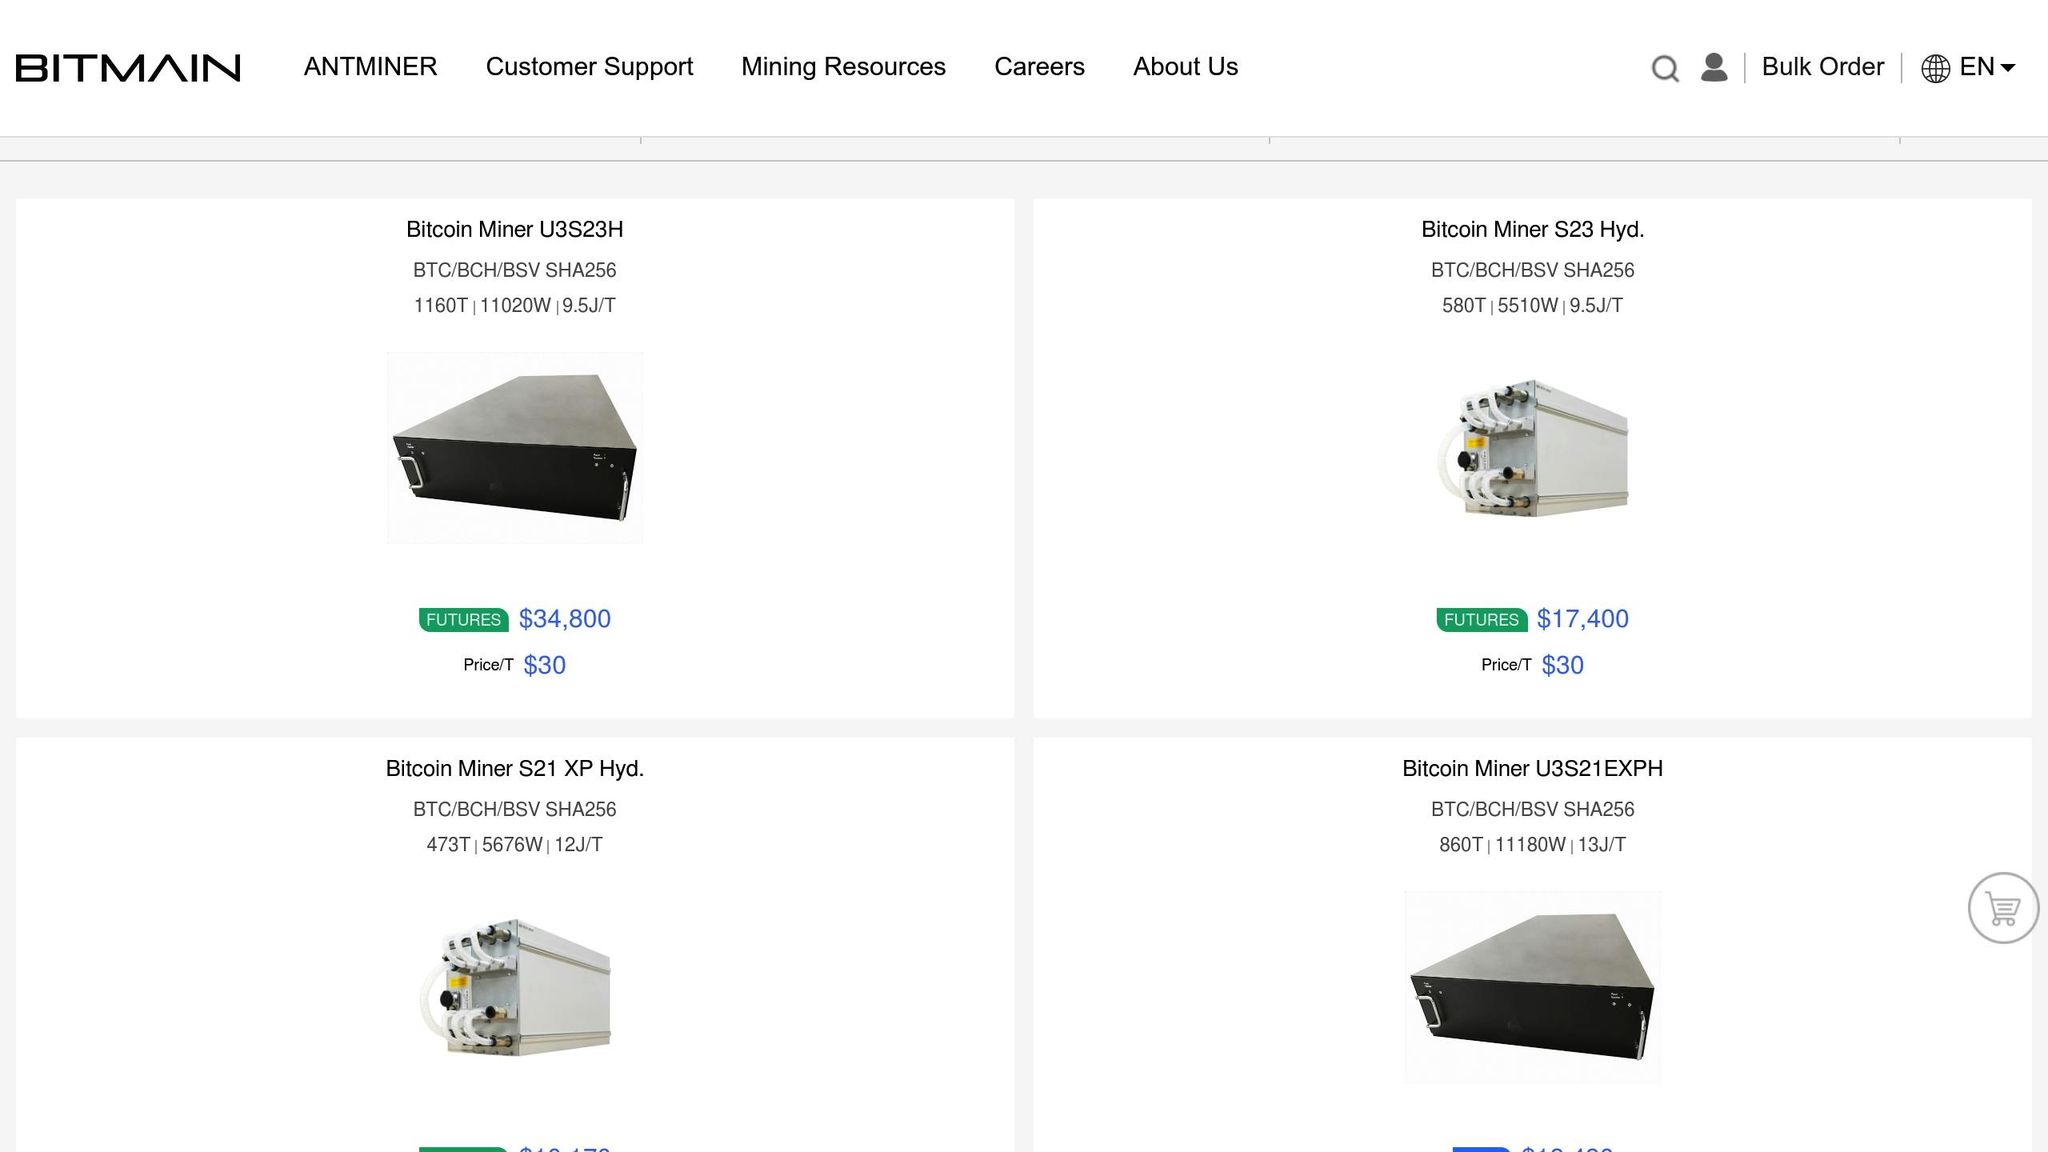This screenshot has width=2048, height=1152.
Task: Expand the EN language dropdown arrow
Action: click(2007, 68)
